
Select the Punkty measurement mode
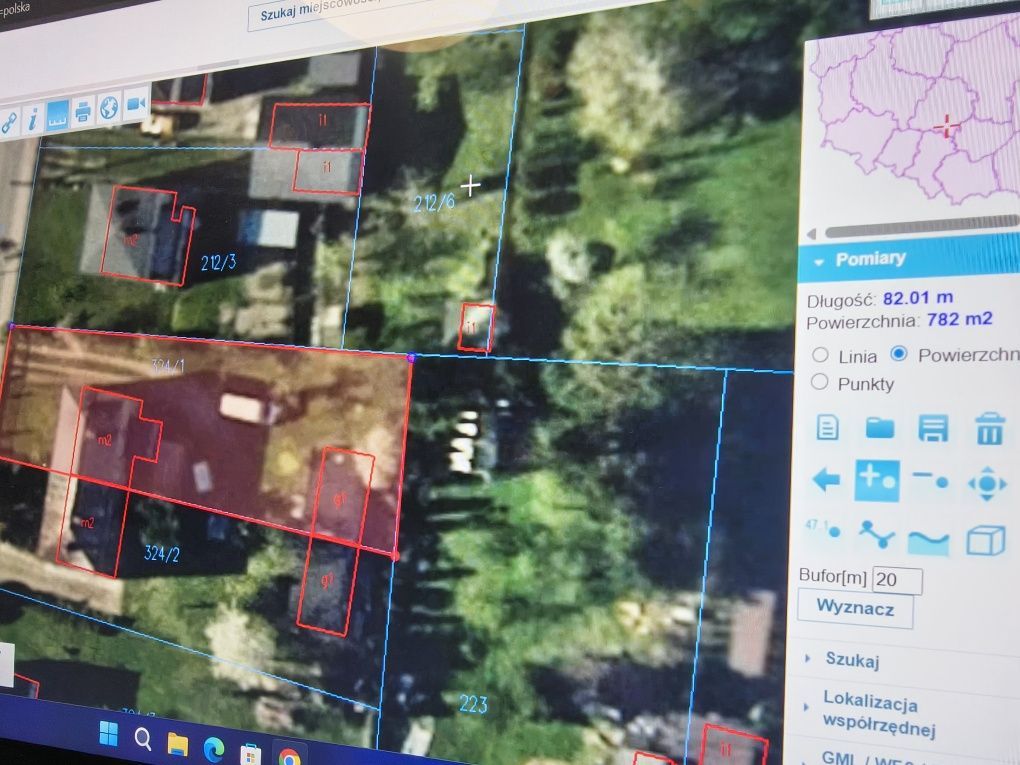click(x=820, y=382)
